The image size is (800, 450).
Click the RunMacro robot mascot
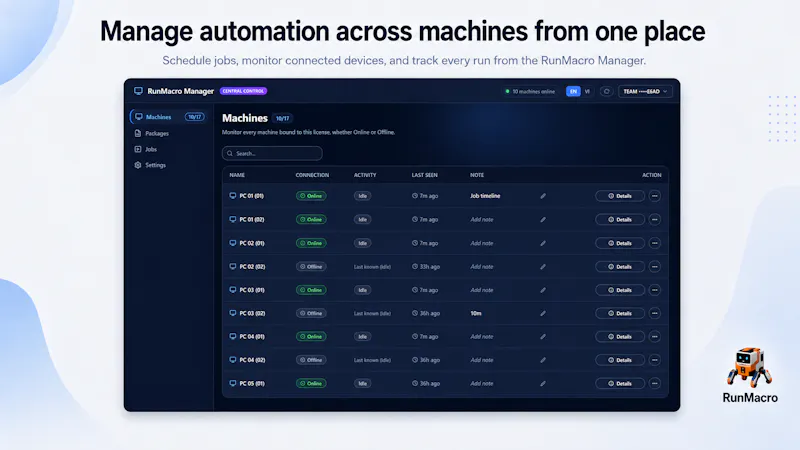point(749,368)
